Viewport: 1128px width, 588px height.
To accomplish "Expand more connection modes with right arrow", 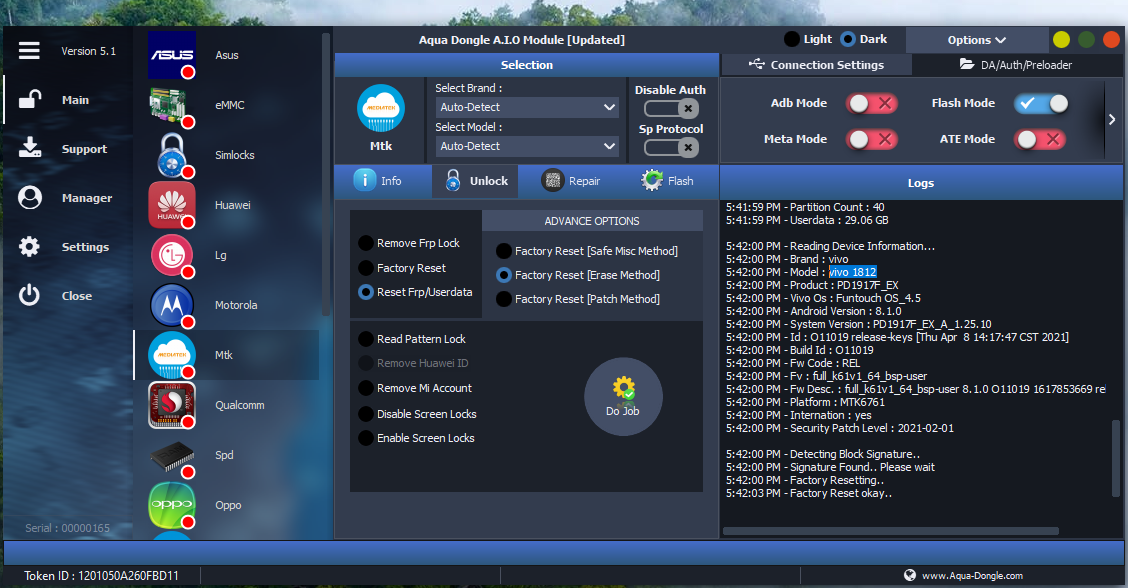I will click(x=1112, y=119).
